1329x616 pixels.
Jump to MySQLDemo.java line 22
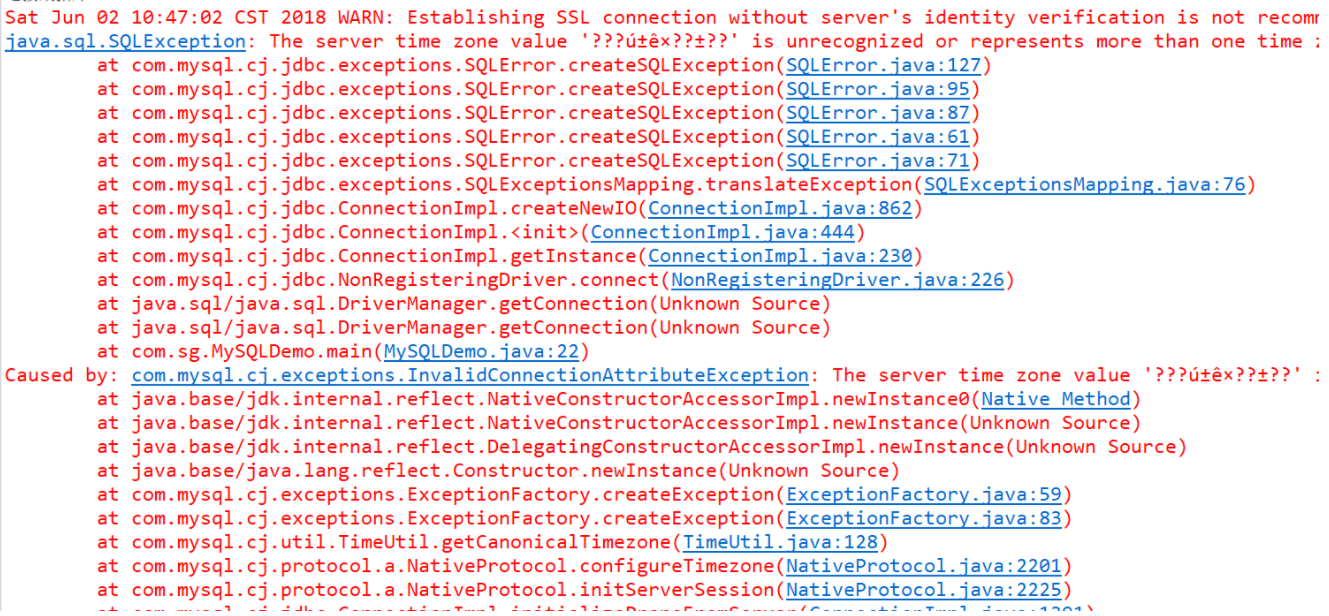coord(479,352)
